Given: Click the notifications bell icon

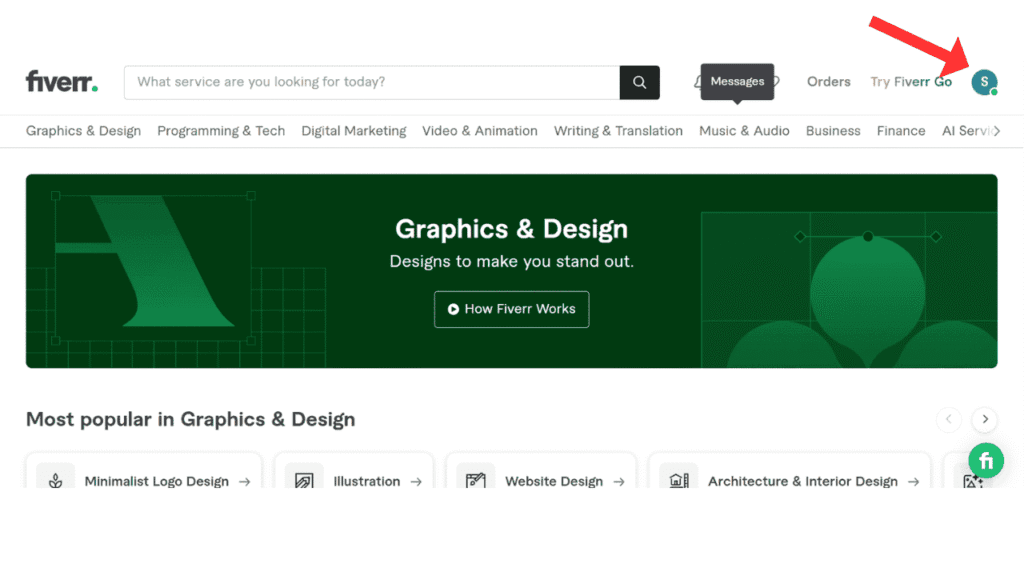Looking at the screenshot, I should coord(697,82).
